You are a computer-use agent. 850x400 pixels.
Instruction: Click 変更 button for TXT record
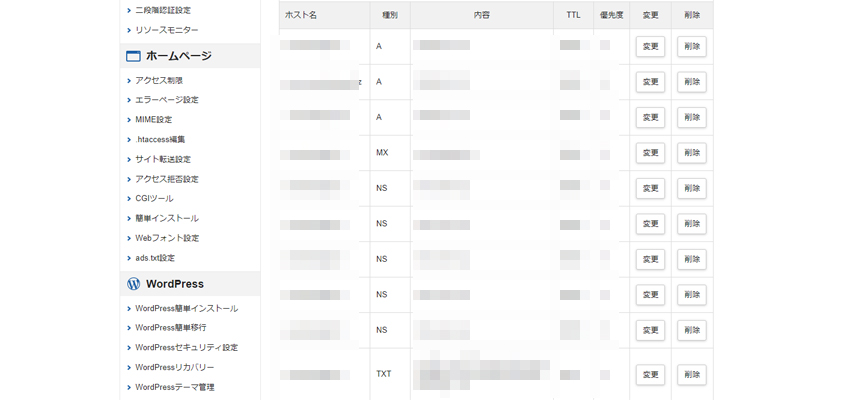pyautogui.click(x=650, y=374)
